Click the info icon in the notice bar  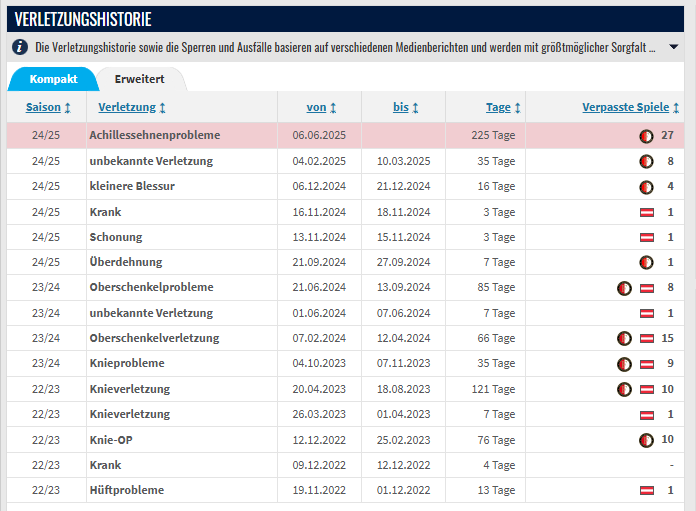[19, 47]
